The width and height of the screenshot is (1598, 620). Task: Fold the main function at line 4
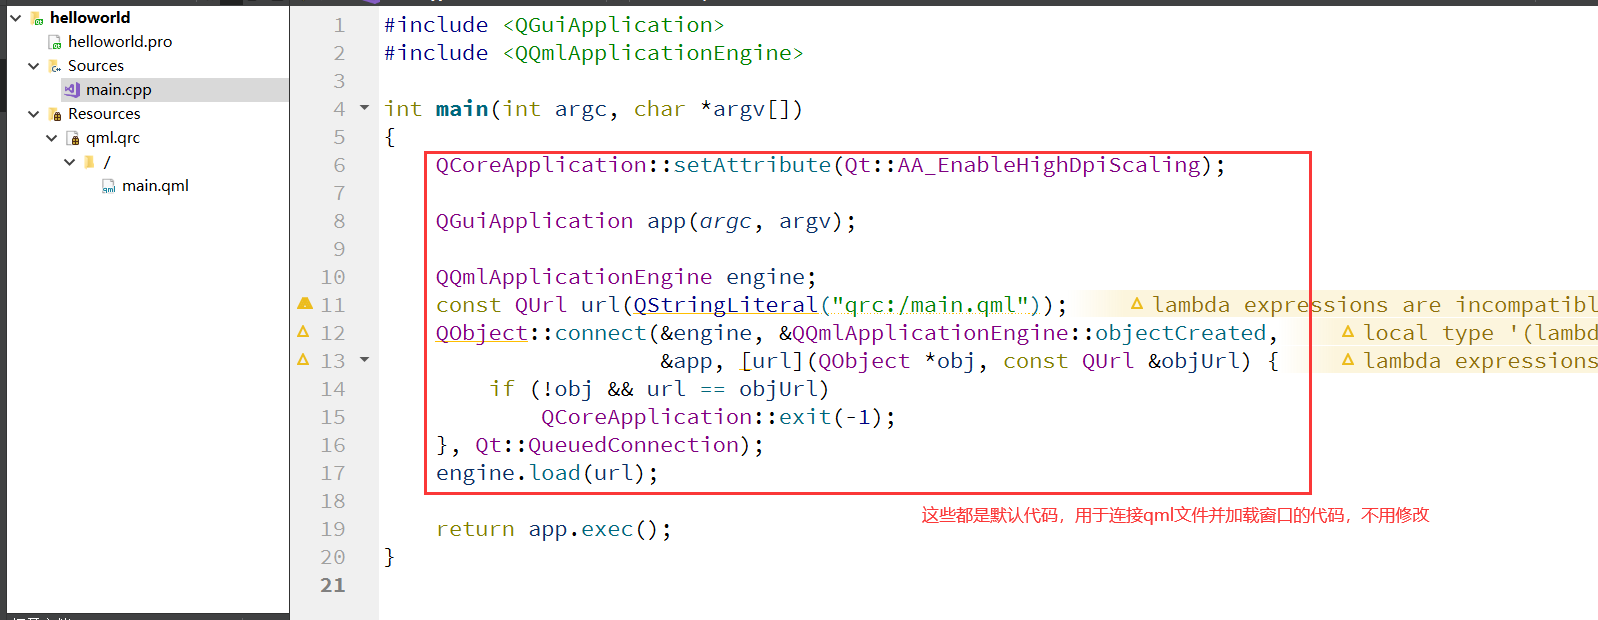[364, 108]
